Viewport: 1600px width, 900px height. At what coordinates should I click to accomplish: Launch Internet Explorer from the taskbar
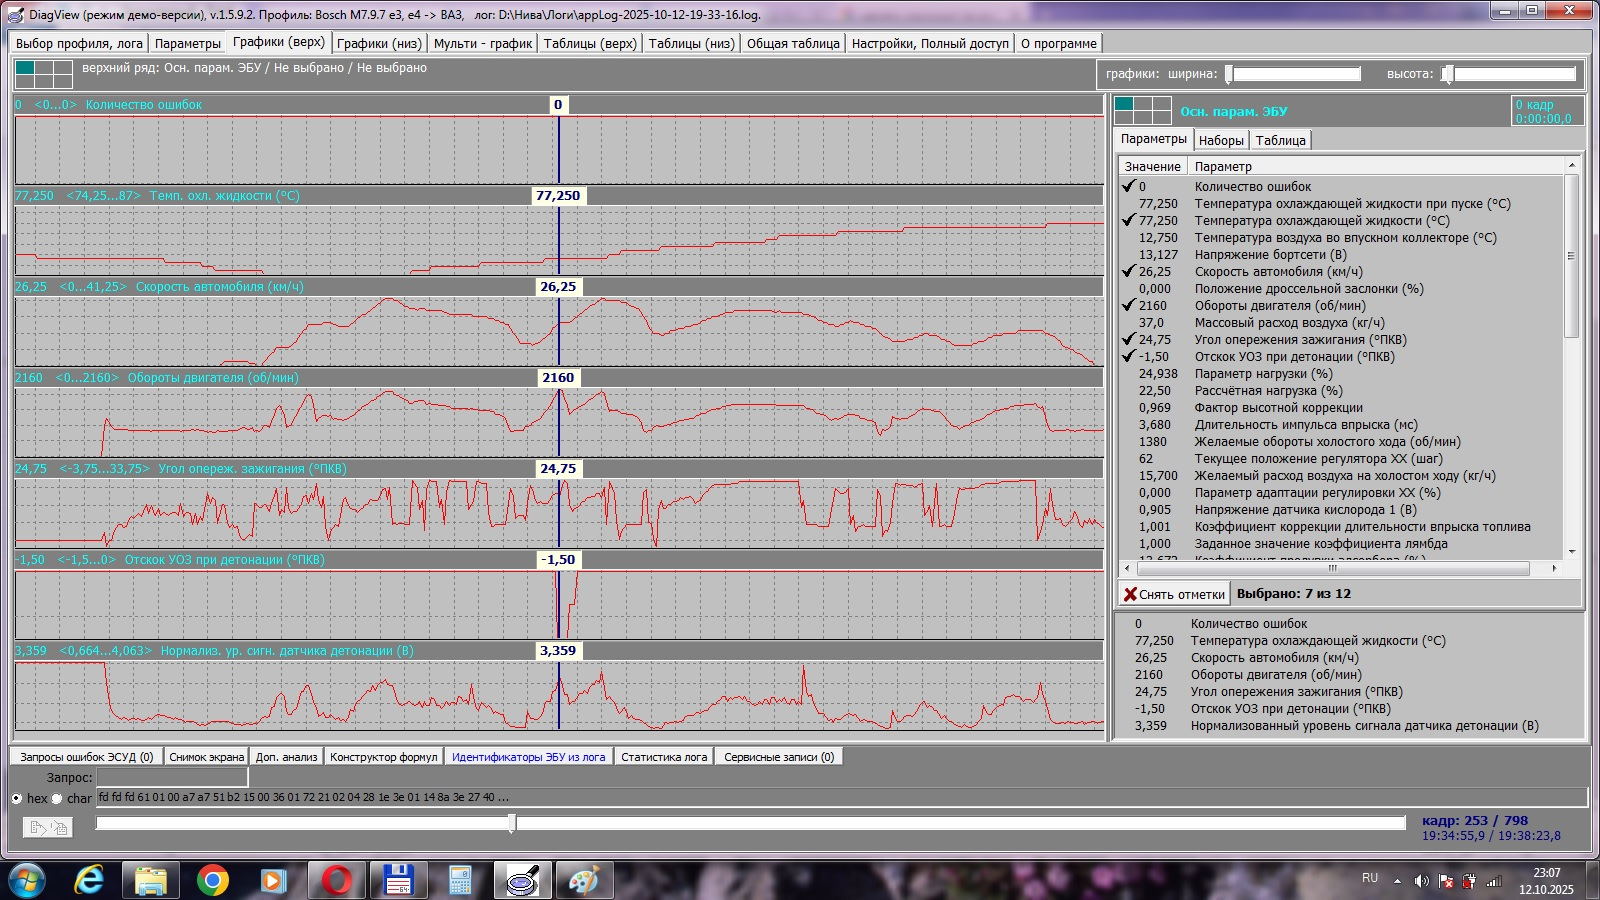click(x=90, y=881)
